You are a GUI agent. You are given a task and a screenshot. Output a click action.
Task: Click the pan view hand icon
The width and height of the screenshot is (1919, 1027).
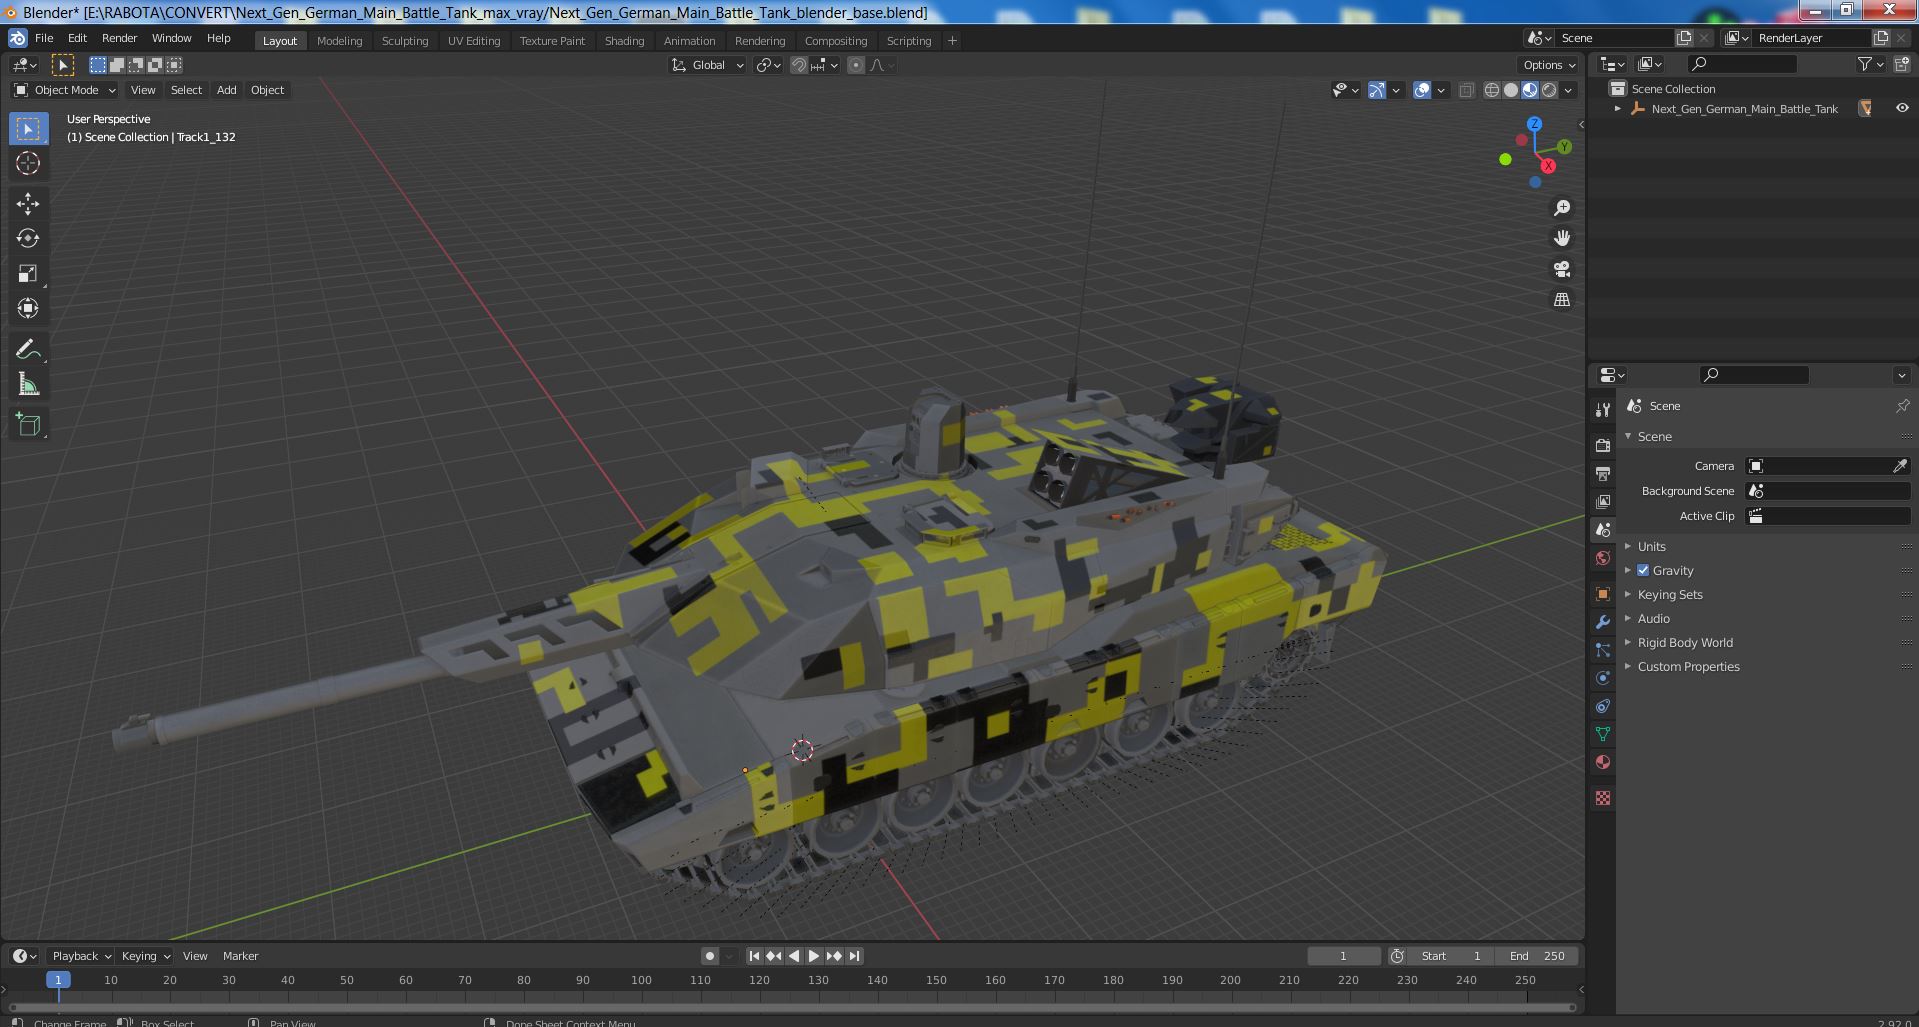point(1562,238)
